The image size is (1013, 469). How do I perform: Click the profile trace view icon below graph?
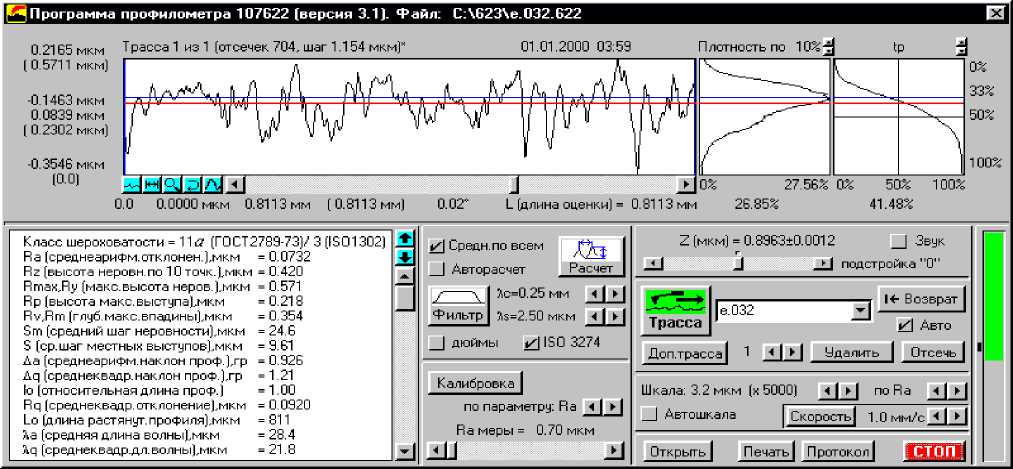[132, 185]
